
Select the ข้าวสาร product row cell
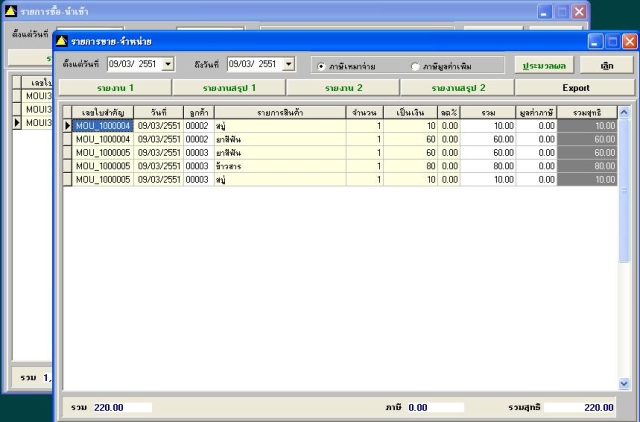click(279, 166)
